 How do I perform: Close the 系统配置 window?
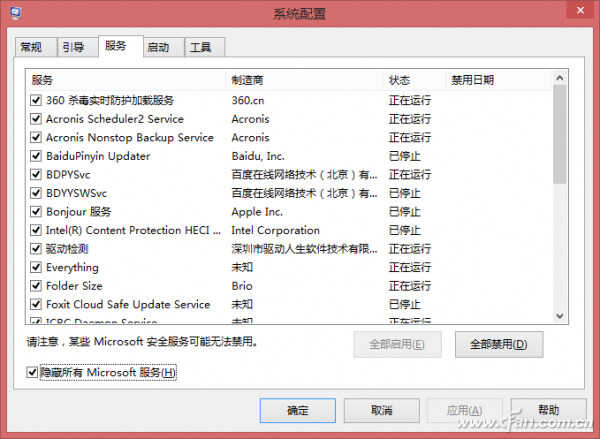pyautogui.click(x=580, y=10)
